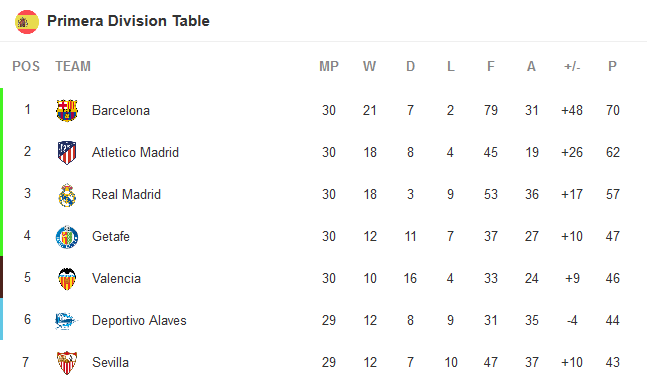Sort by the P points column header
This screenshot has height=383, width=647.
pos(612,66)
